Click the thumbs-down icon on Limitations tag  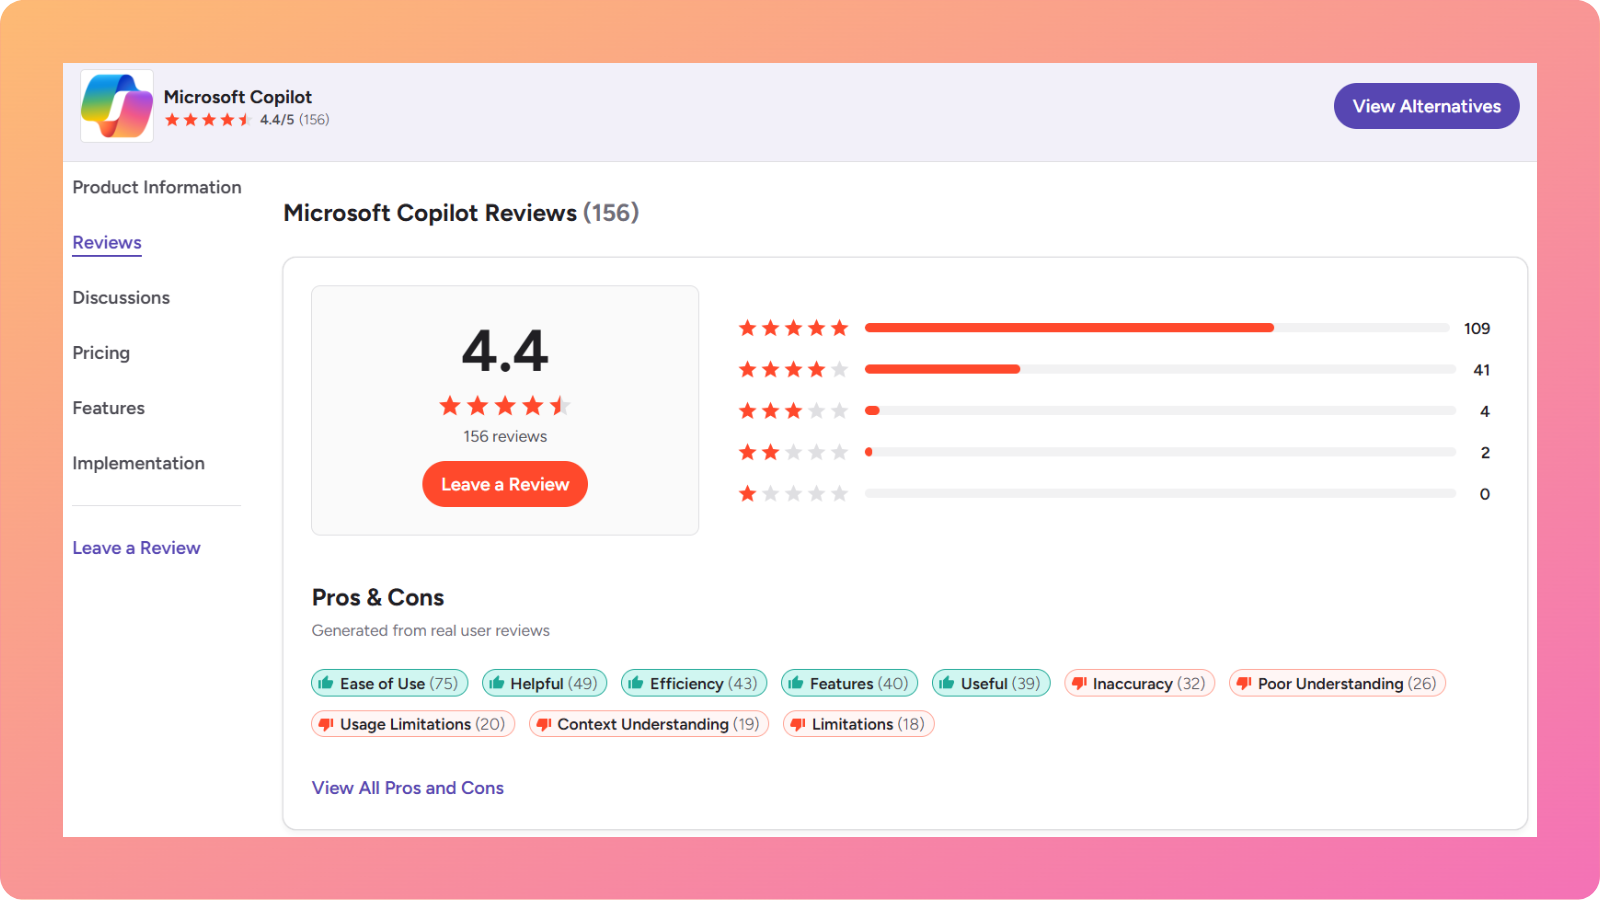point(796,723)
